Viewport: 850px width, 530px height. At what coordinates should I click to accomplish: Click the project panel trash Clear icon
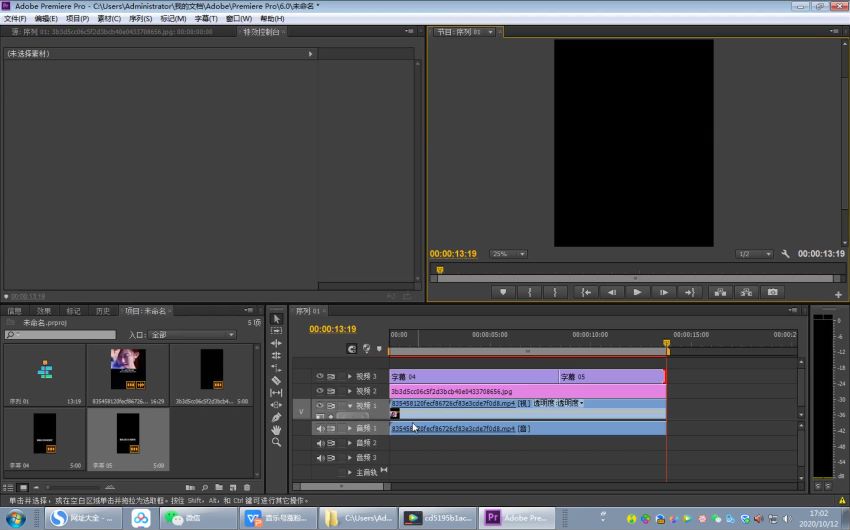pyautogui.click(x=247, y=488)
